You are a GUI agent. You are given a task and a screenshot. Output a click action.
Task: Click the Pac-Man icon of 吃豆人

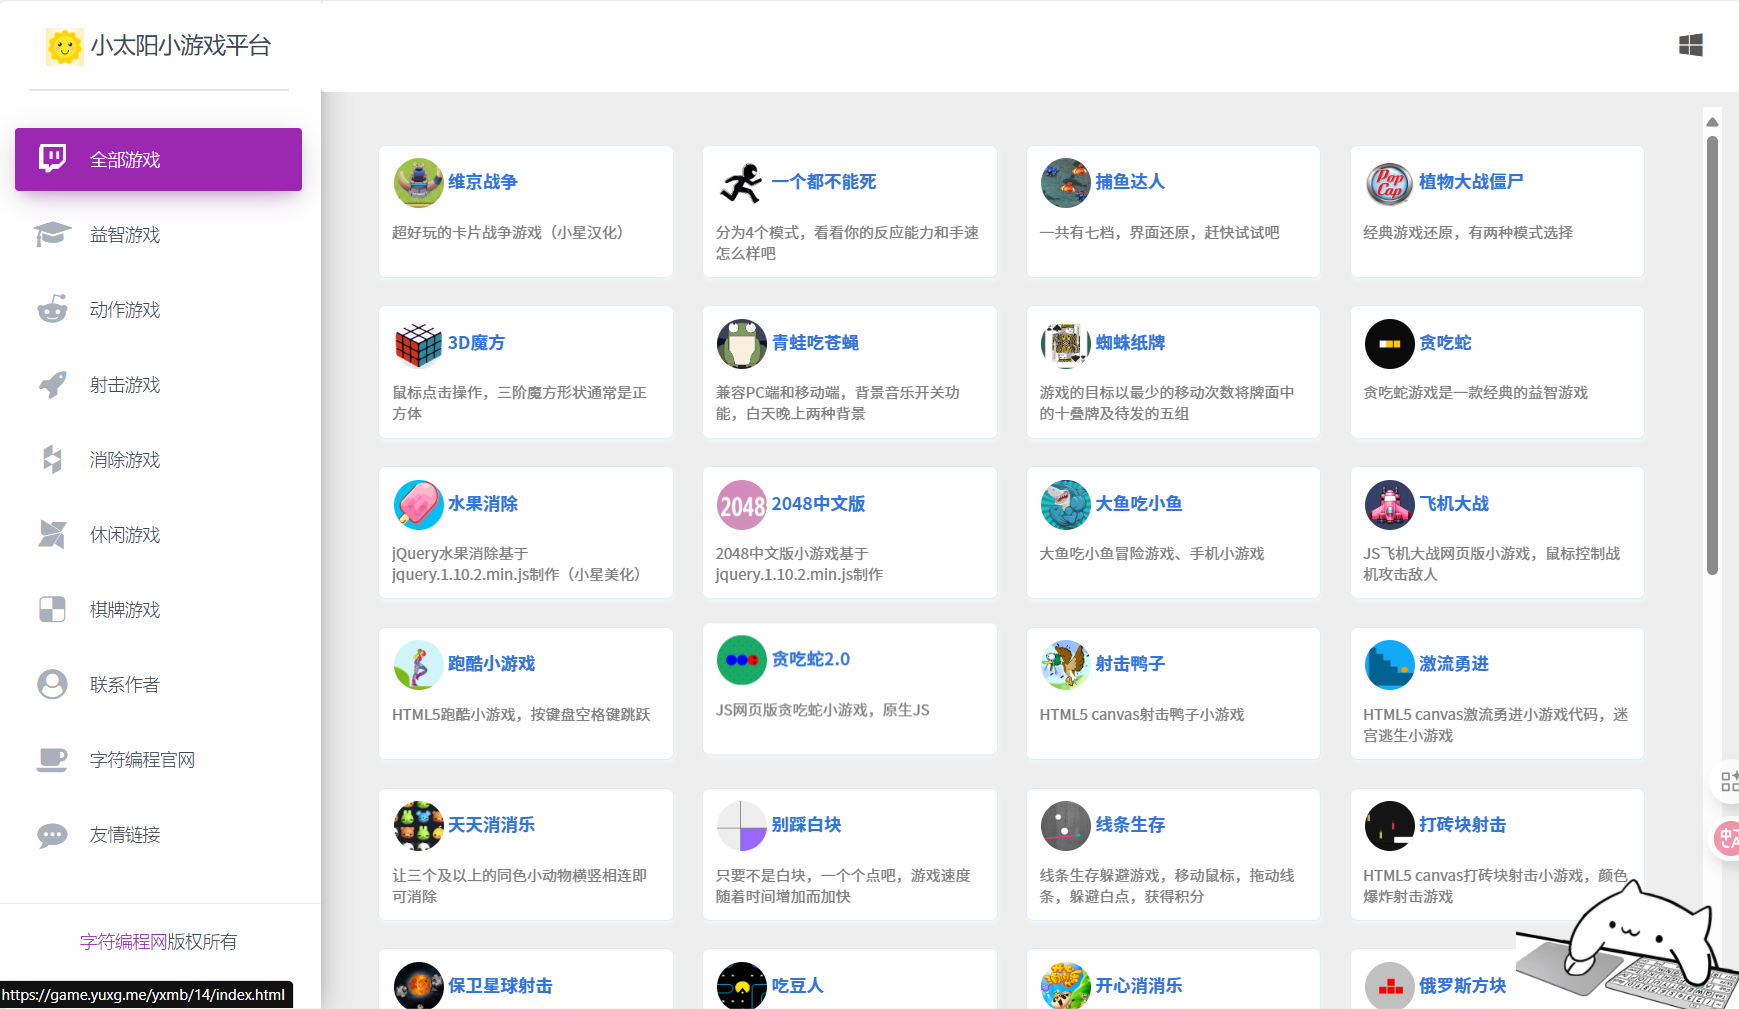tap(742, 985)
